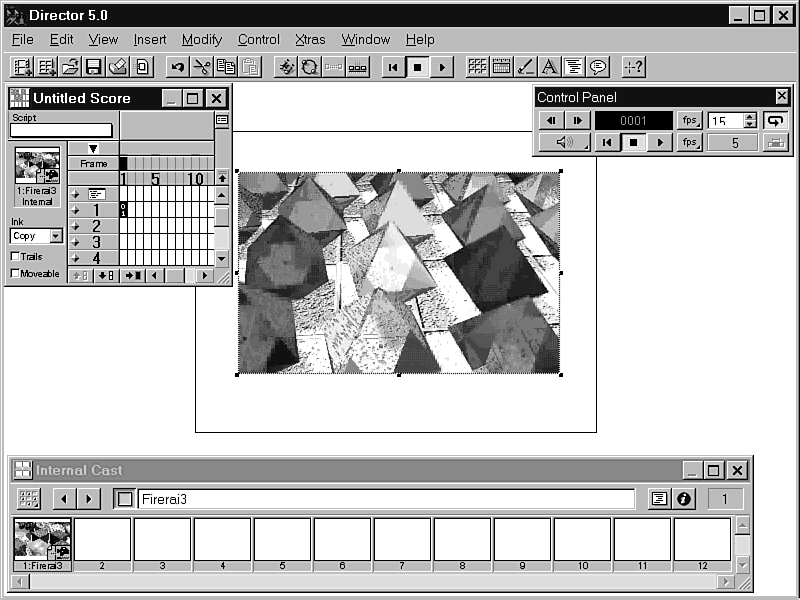Viewport: 800px width, 600px height.
Task: Open the Text window using the 'A' icon
Action: [x=549, y=67]
